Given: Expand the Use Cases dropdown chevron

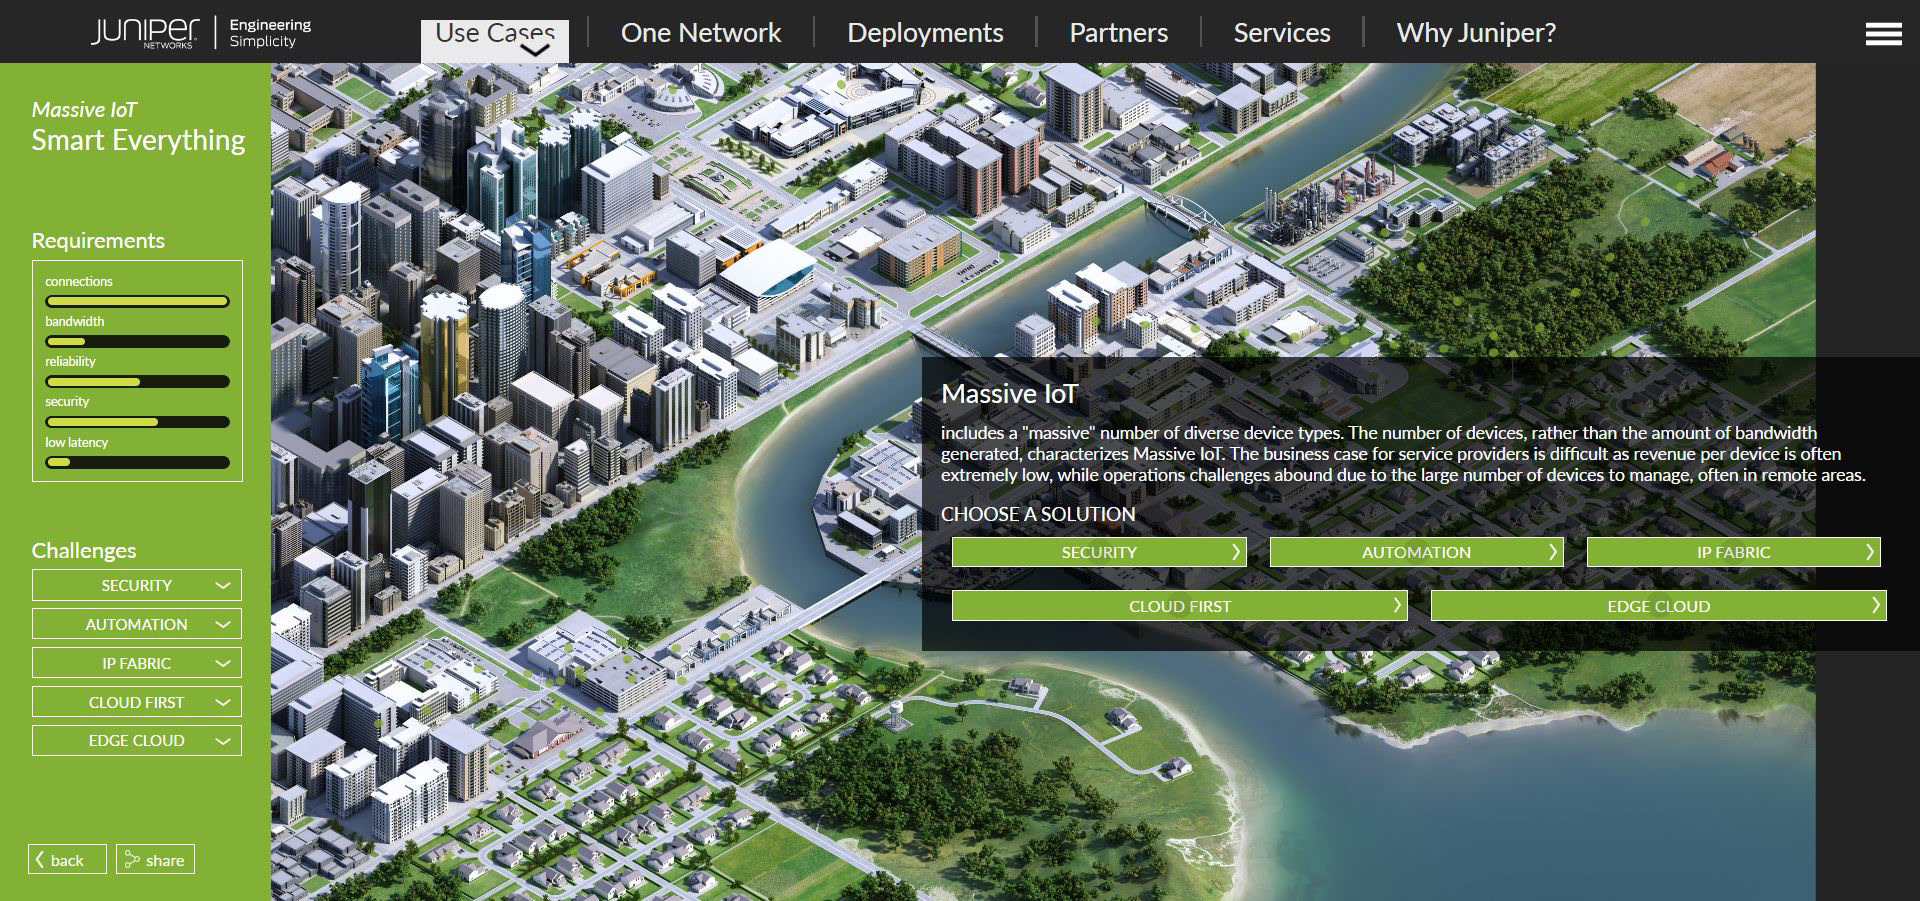Looking at the screenshot, I should 535,49.
